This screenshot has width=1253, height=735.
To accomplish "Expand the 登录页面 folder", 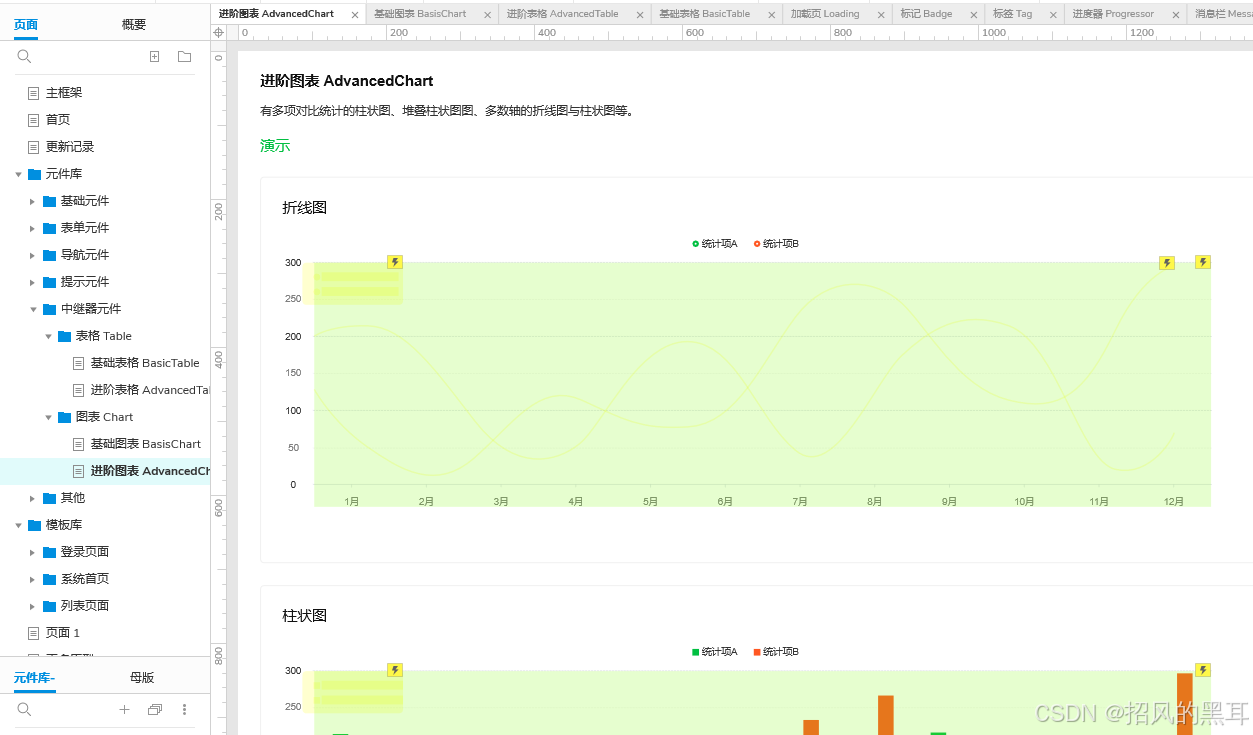I will [x=33, y=552].
